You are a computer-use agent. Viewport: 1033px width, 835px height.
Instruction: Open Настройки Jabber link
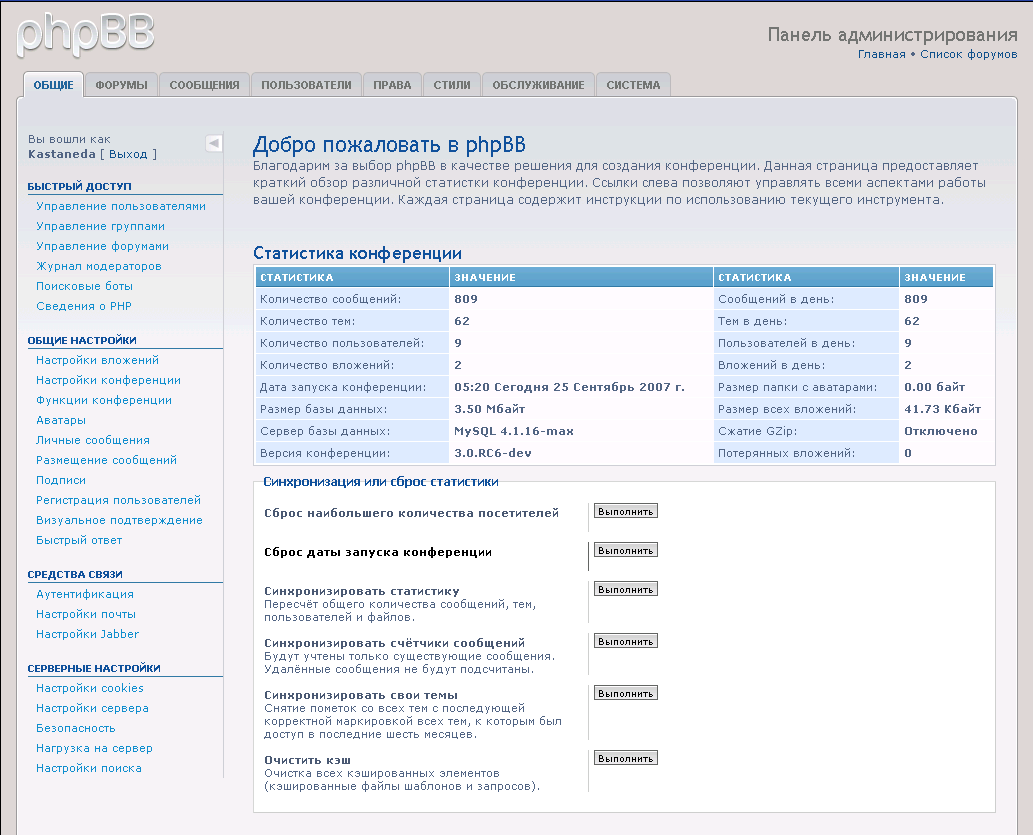point(88,634)
